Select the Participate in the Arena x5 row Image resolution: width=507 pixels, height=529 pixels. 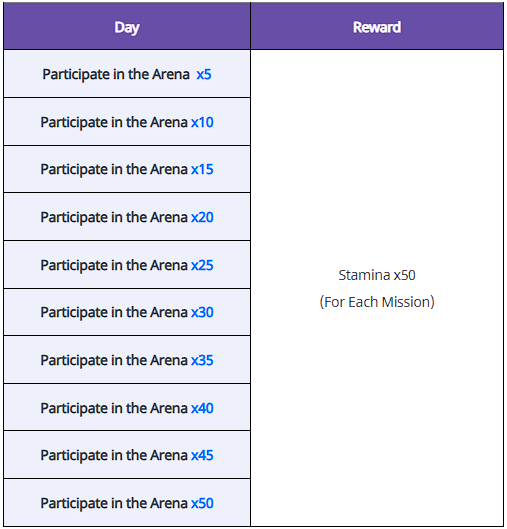click(127, 74)
